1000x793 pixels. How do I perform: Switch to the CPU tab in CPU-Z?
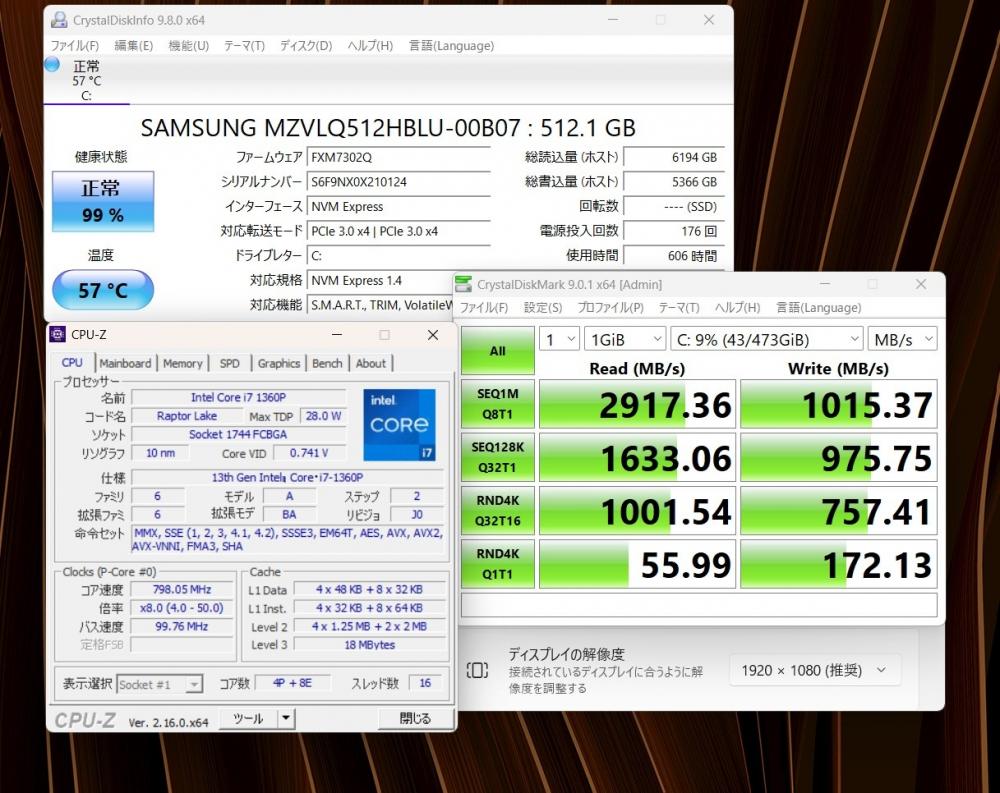click(x=72, y=362)
